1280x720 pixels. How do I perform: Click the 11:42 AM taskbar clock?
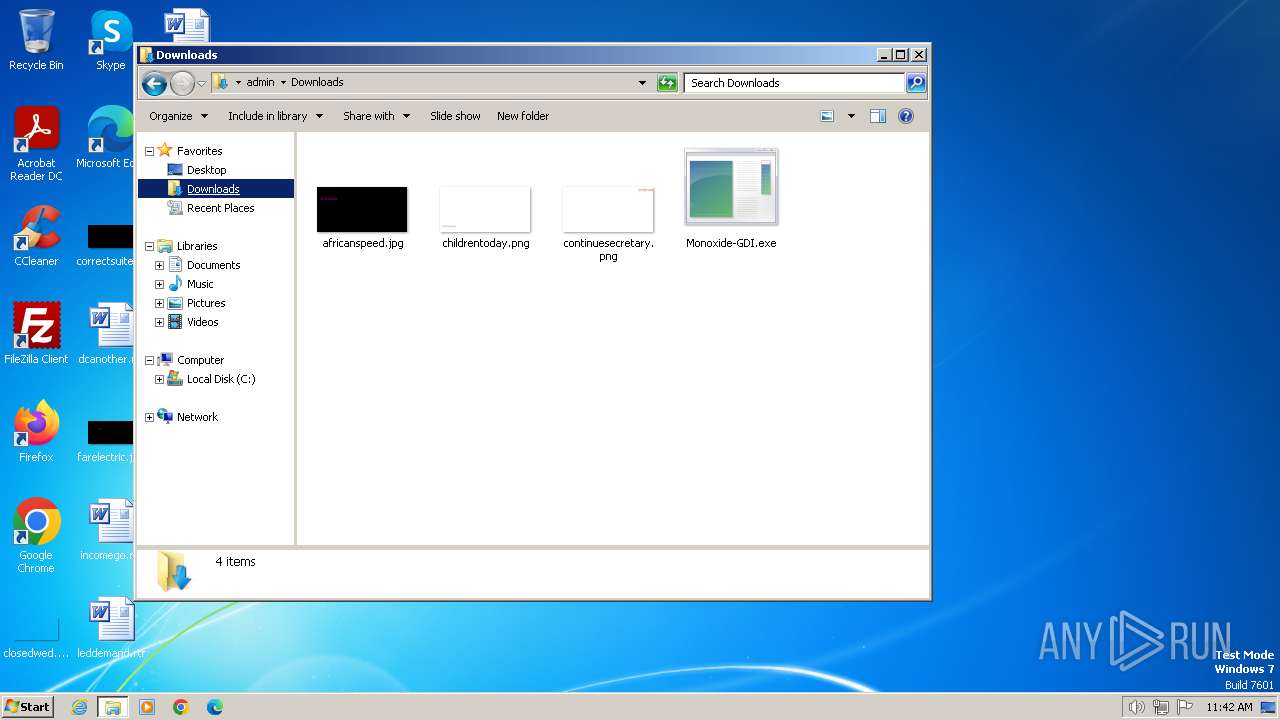pyautogui.click(x=1229, y=707)
